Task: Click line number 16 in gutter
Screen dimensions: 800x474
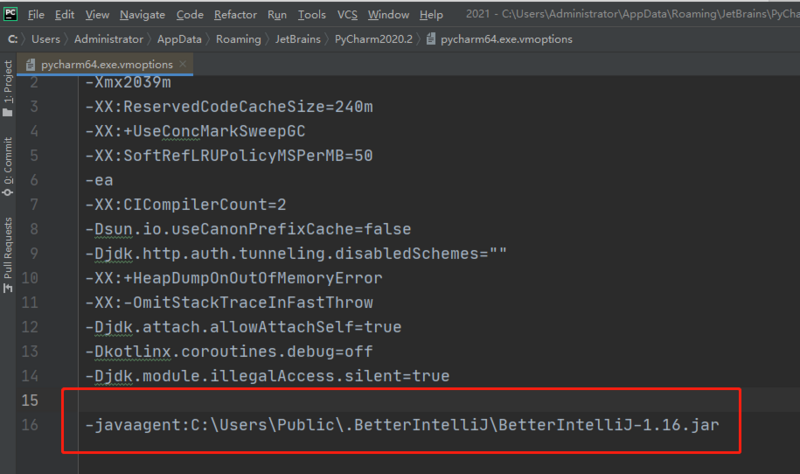Action: tap(30, 425)
